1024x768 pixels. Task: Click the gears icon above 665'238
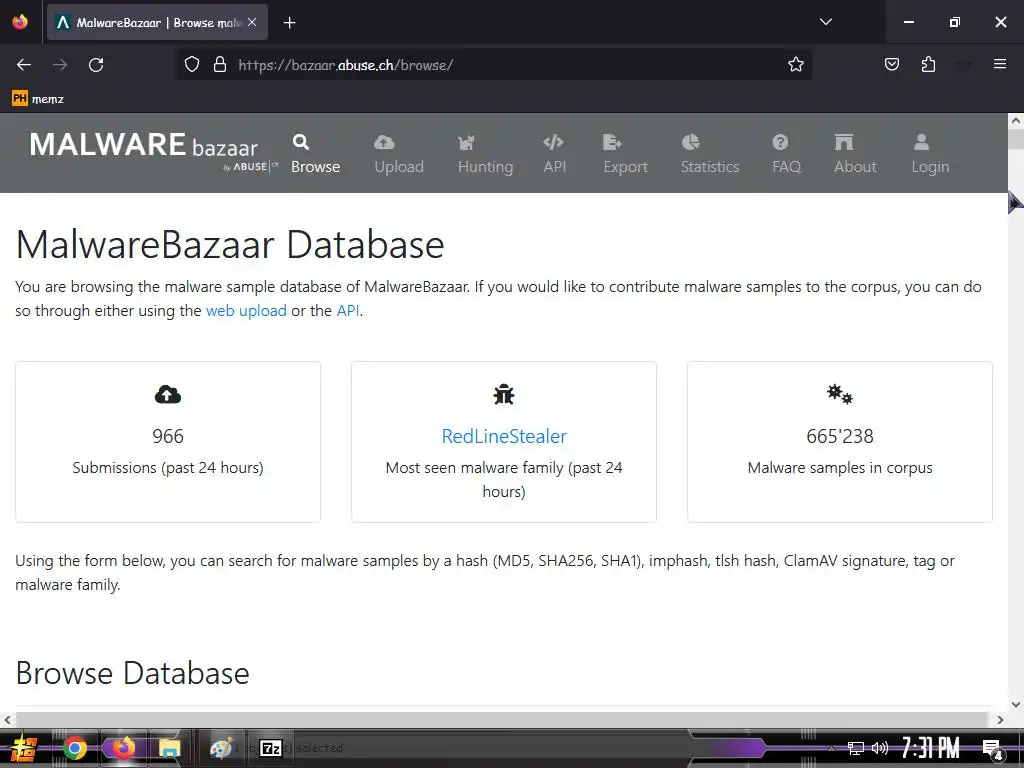click(840, 394)
